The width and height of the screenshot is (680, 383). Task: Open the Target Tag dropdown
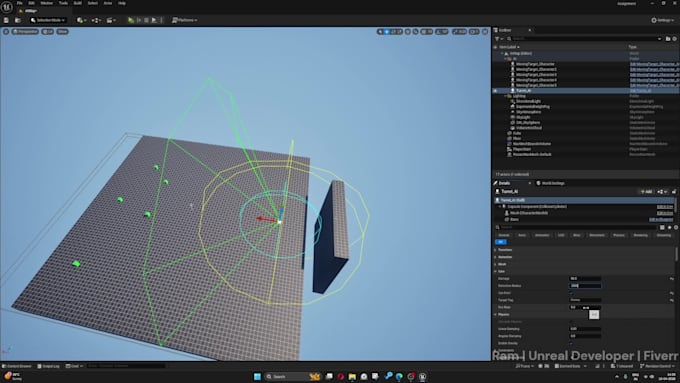585,300
